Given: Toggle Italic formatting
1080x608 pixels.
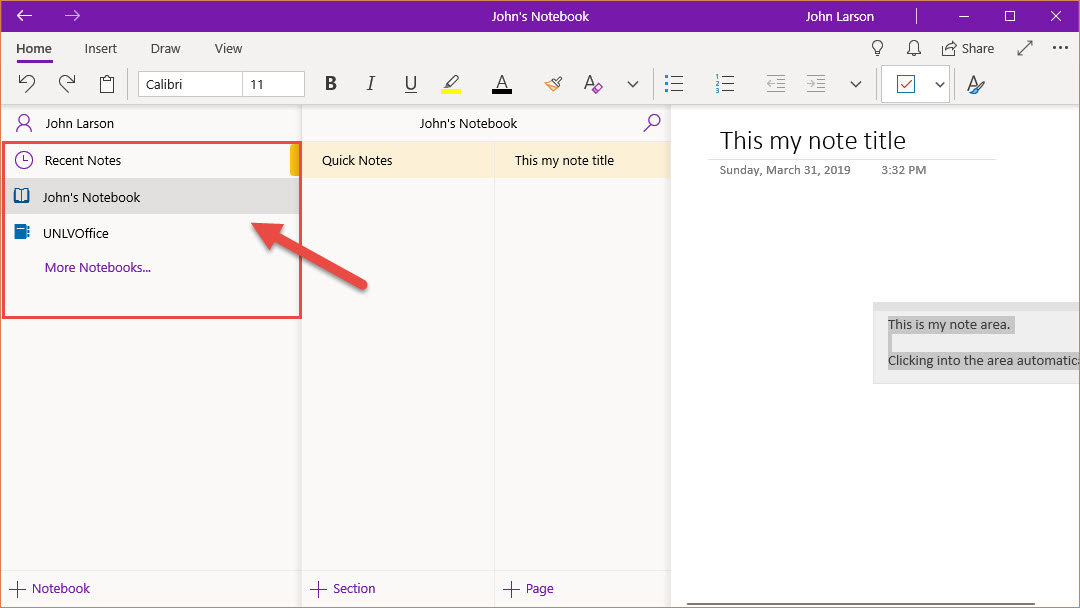Looking at the screenshot, I should [371, 84].
